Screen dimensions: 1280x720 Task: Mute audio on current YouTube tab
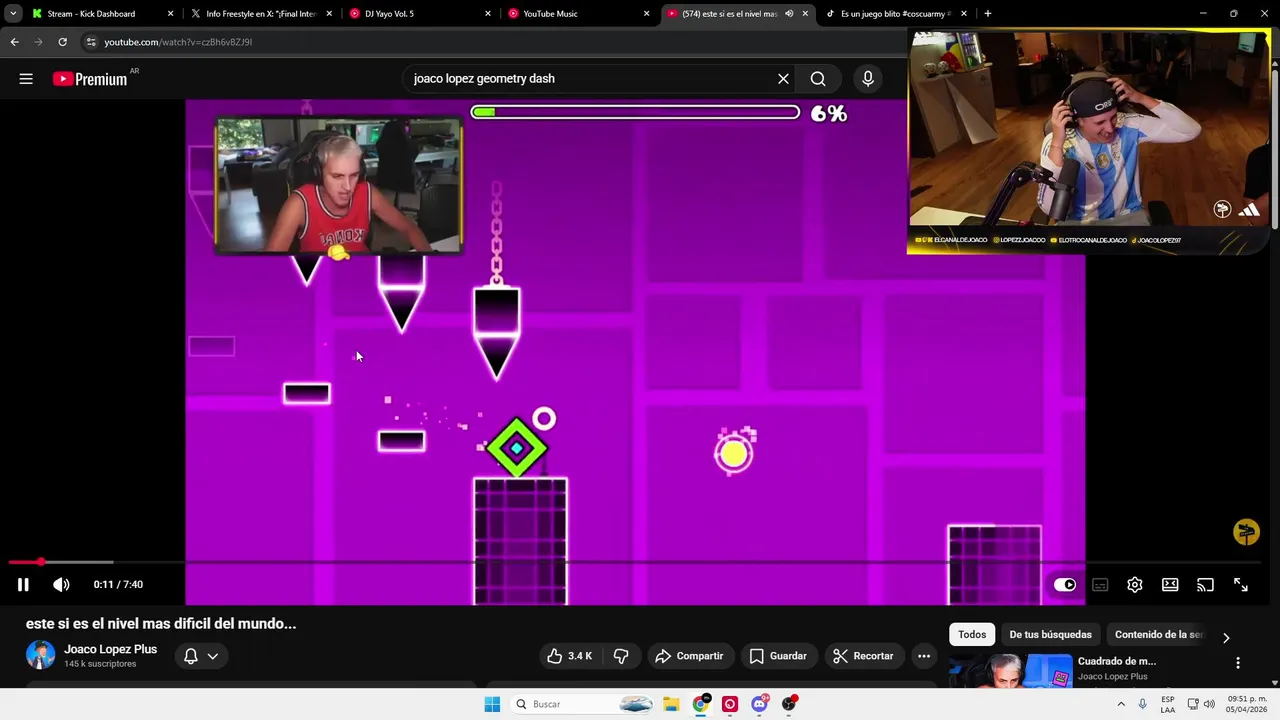pos(789,14)
